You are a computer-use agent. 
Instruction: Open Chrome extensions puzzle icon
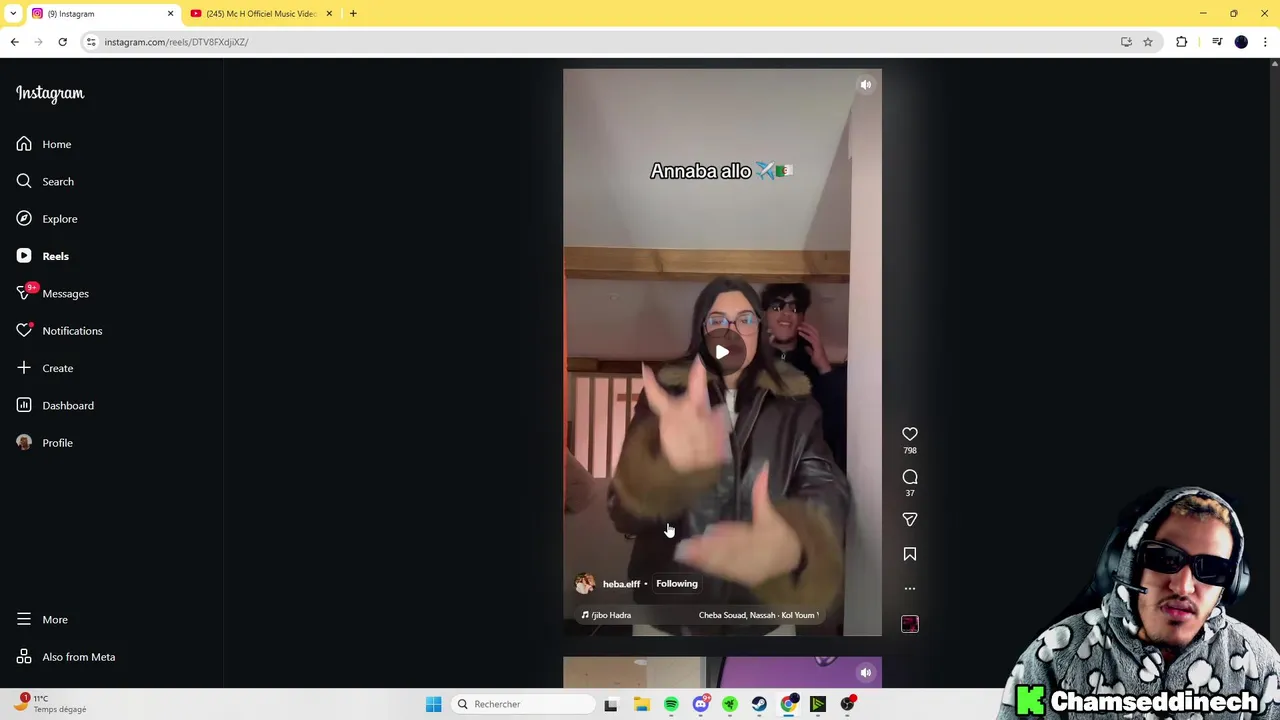point(1182,42)
